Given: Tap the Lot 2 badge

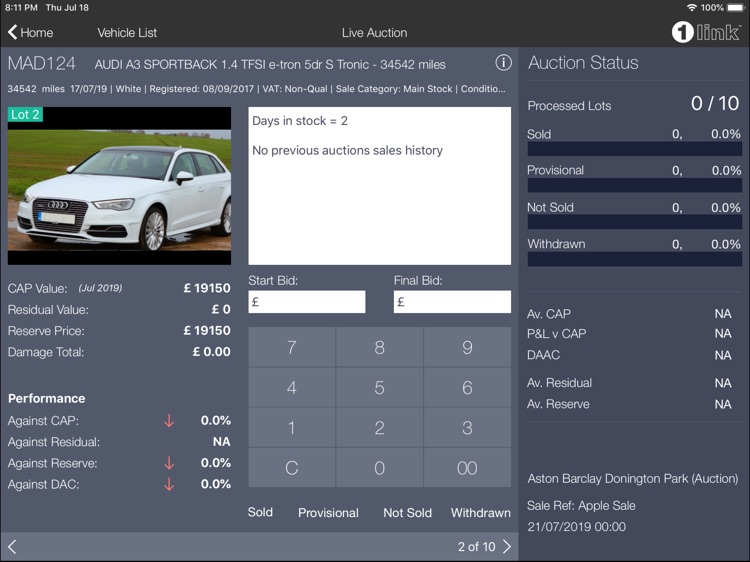Looking at the screenshot, I should point(25,114).
